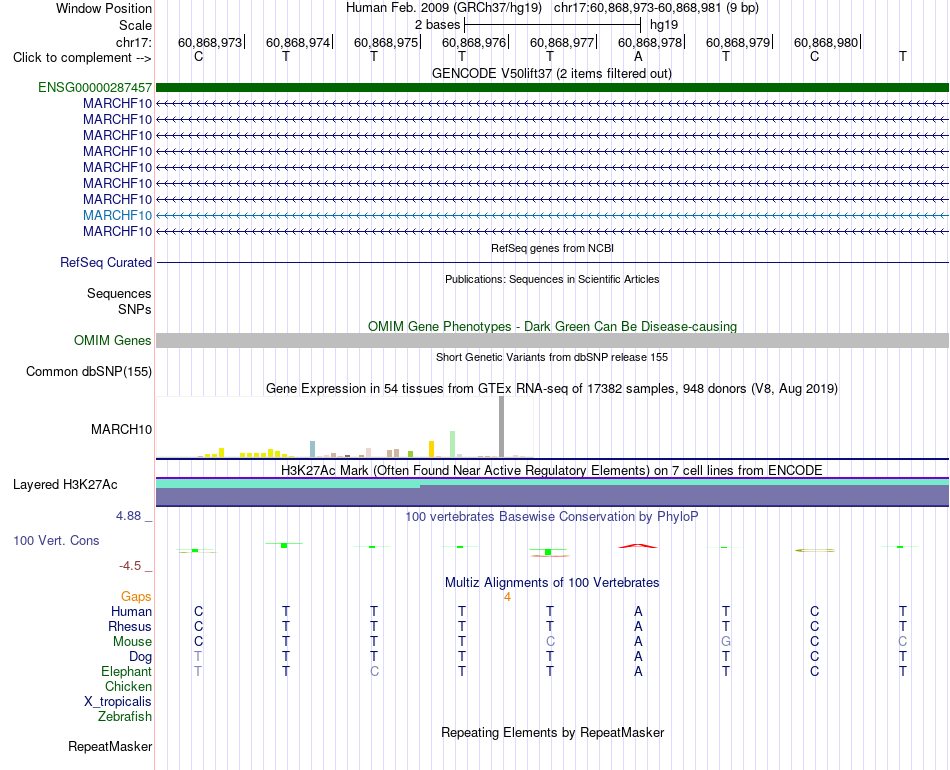Click the G base in the Mouse row
The image size is (950, 770).
click(x=726, y=641)
